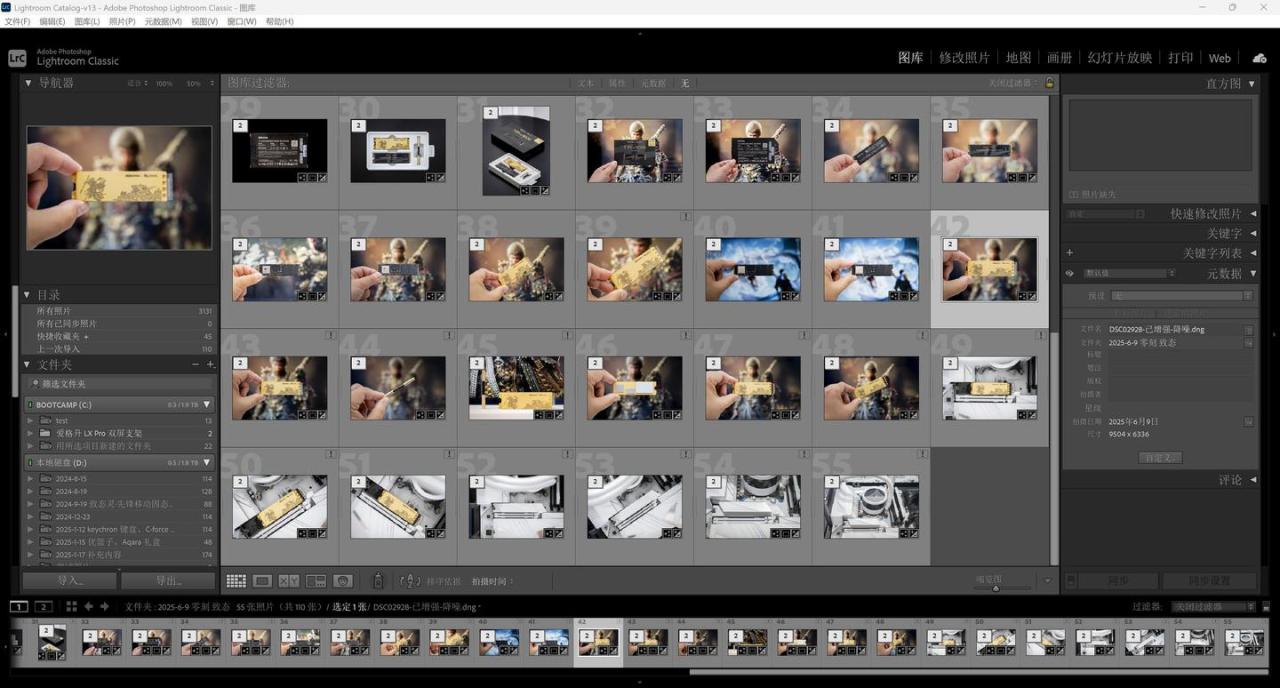Click the 照片缺失 indicator under the histogram
The width and height of the screenshot is (1280, 688).
coord(1094,194)
